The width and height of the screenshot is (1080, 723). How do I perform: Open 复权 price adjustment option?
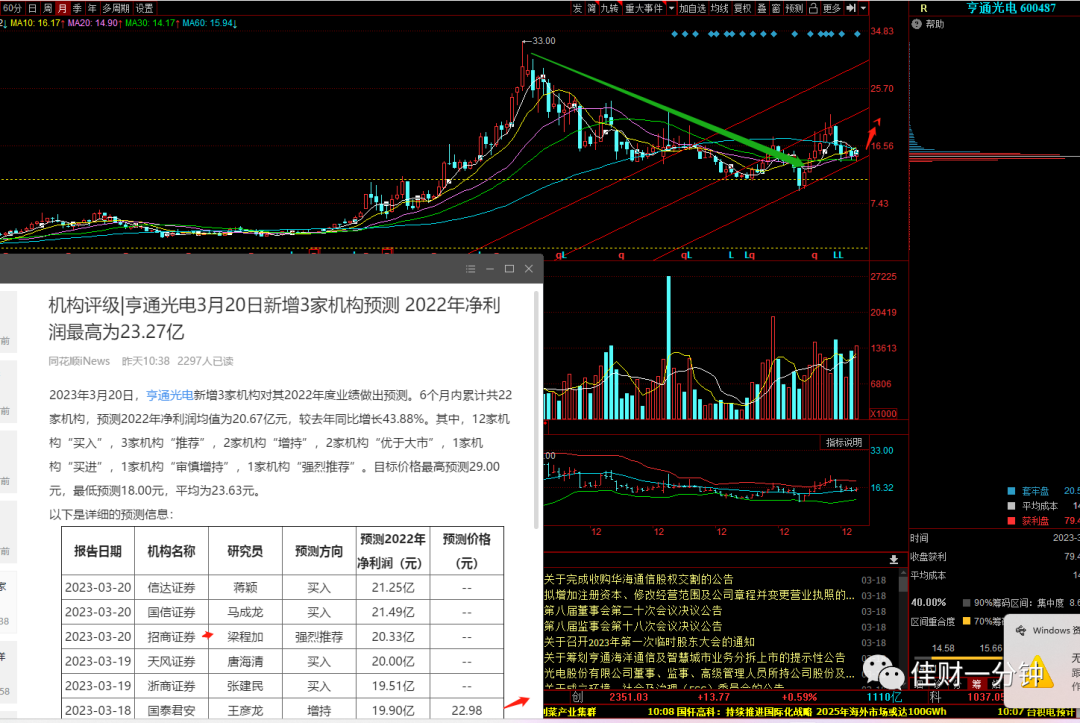[742, 8]
